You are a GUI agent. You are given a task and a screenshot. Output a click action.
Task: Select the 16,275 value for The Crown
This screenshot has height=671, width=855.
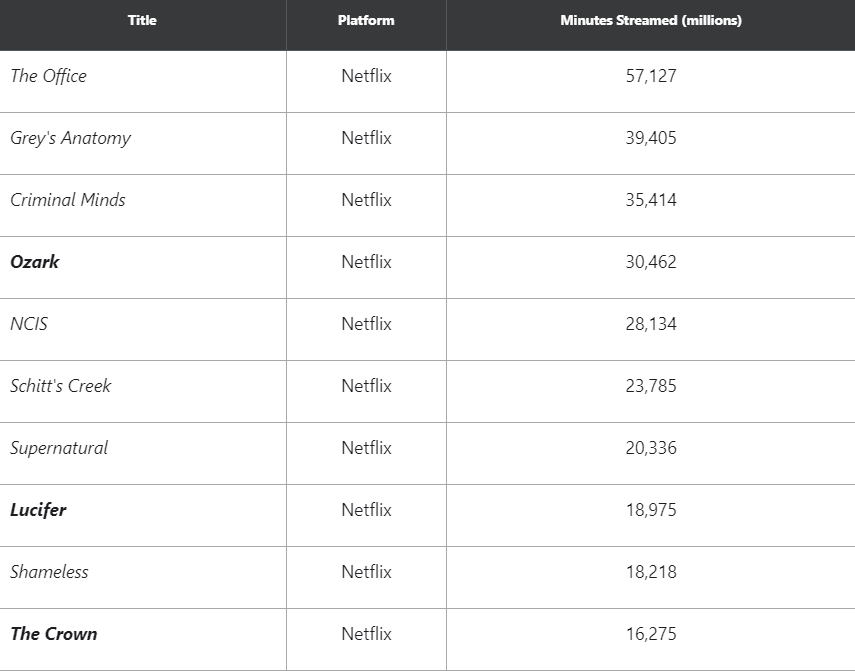651,634
